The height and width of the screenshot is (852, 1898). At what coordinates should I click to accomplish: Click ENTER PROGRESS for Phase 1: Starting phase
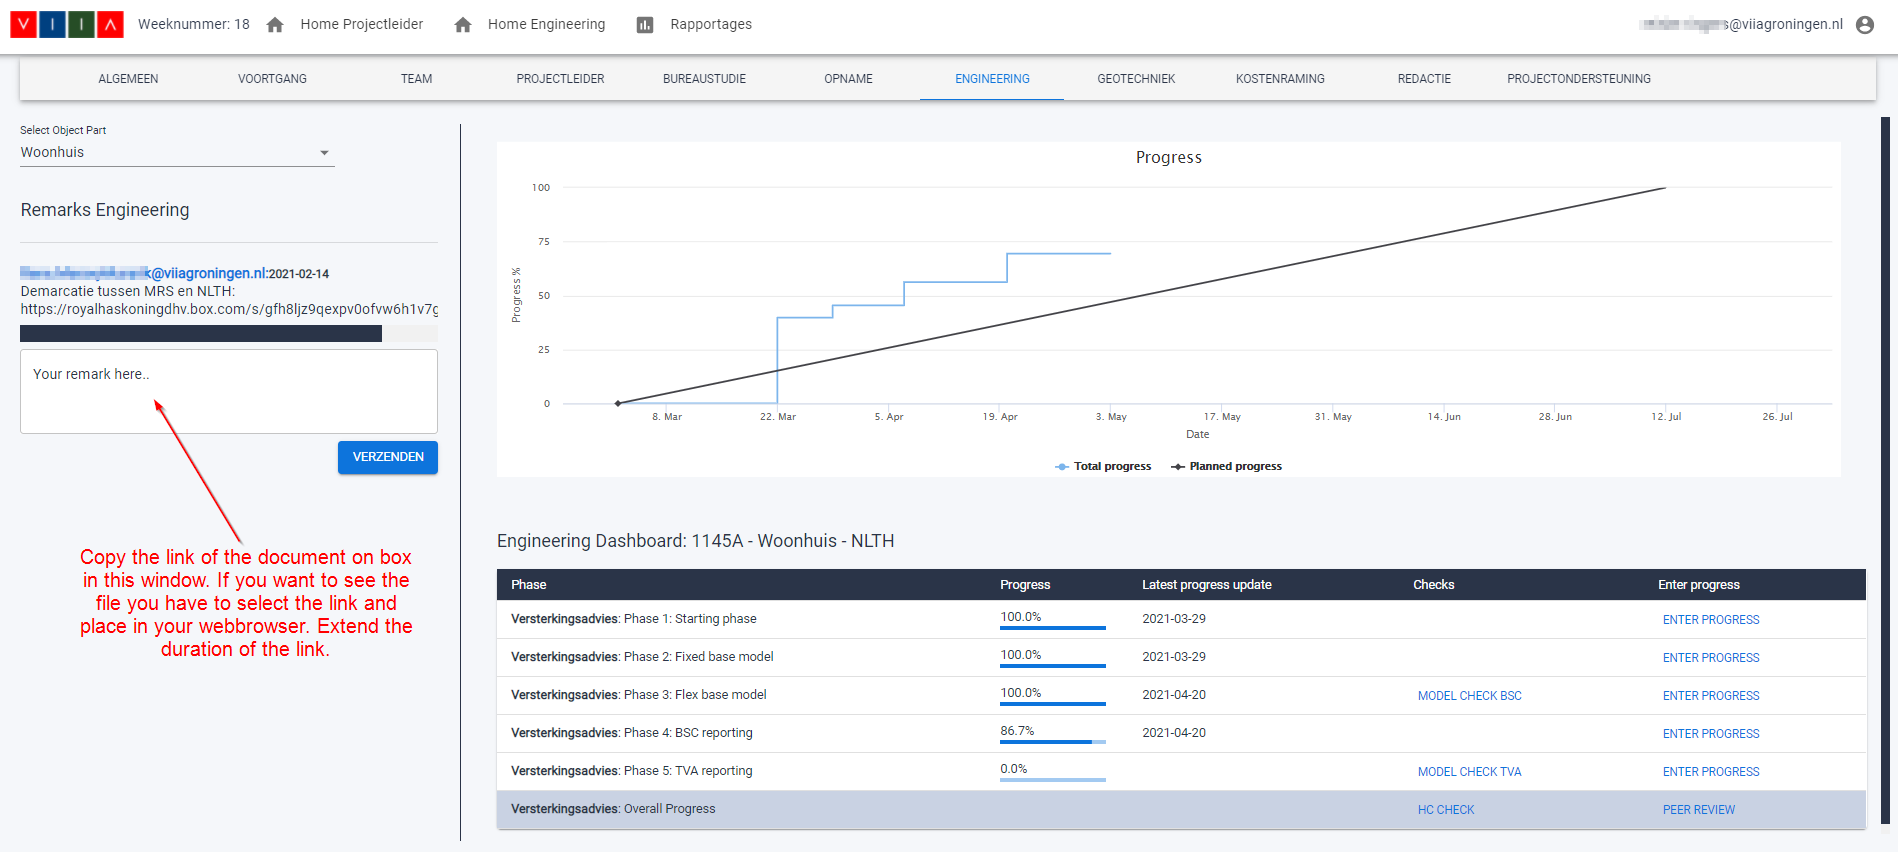click(x=1711, y=620)
